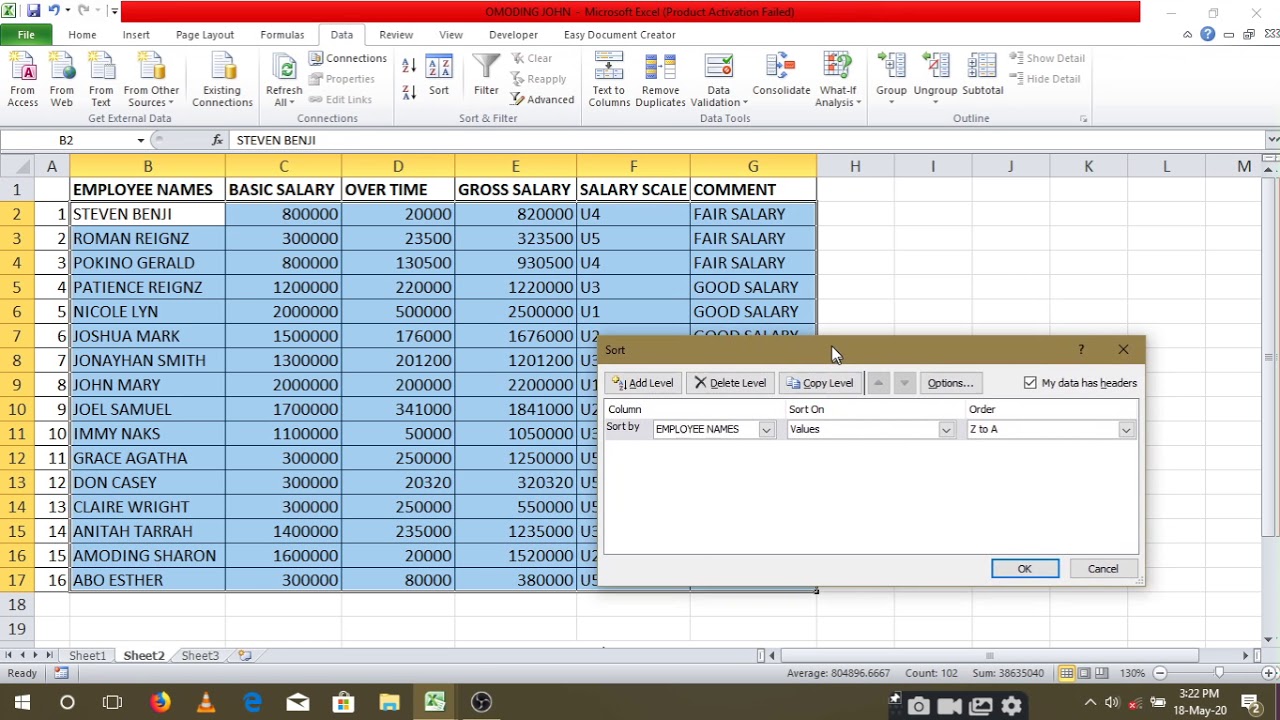Sort A to Z ascending icon

point(409,65)
